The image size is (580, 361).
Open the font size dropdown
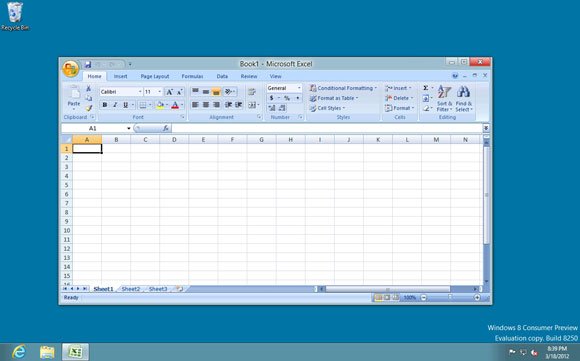point(159,92)
